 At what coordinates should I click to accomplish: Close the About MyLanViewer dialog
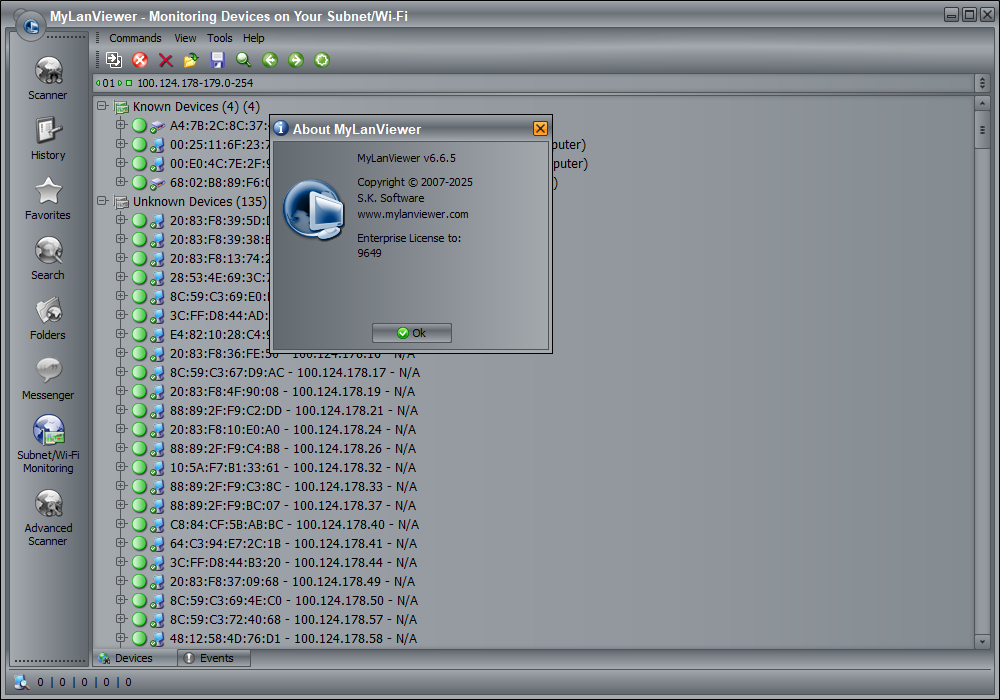pyautogui.click(x=540, y=129)
